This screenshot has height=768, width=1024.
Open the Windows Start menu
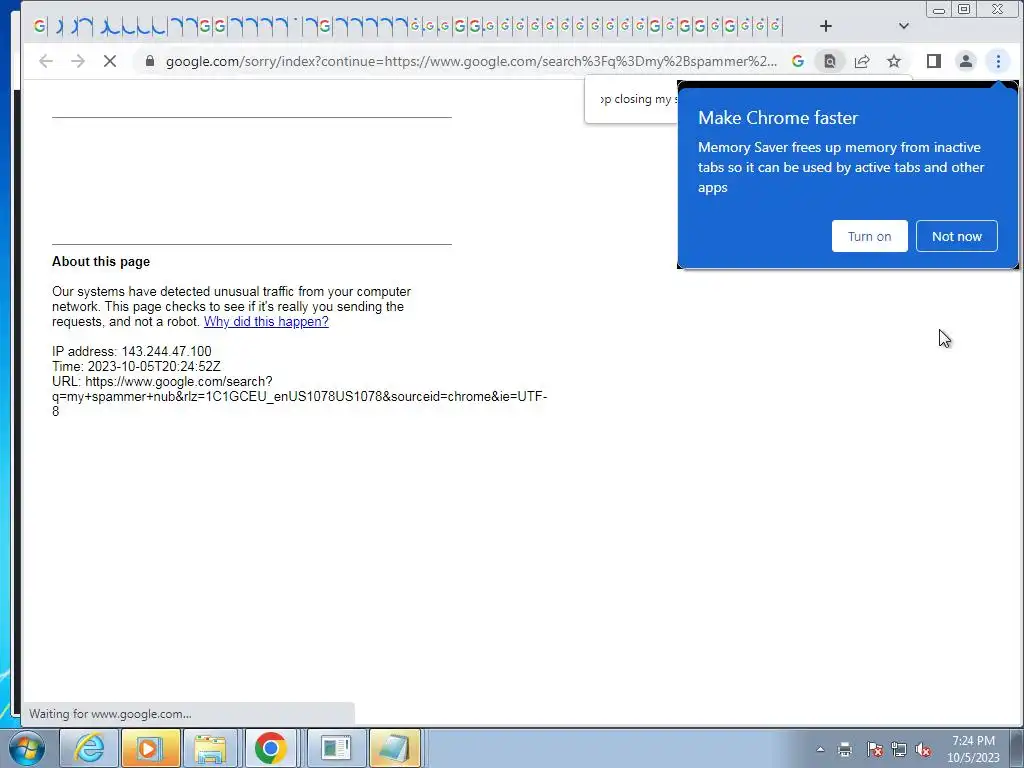(26, 749)
